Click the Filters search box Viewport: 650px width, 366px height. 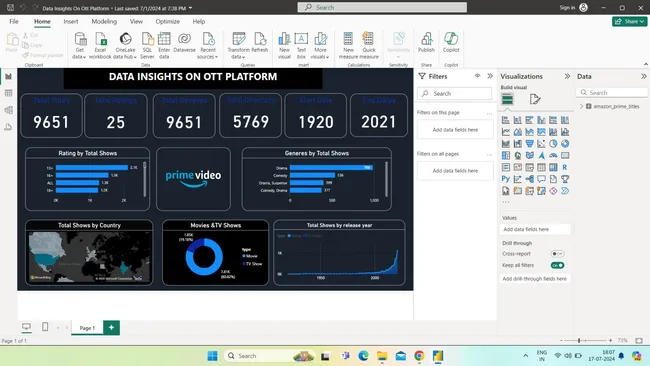coord(455,94)
